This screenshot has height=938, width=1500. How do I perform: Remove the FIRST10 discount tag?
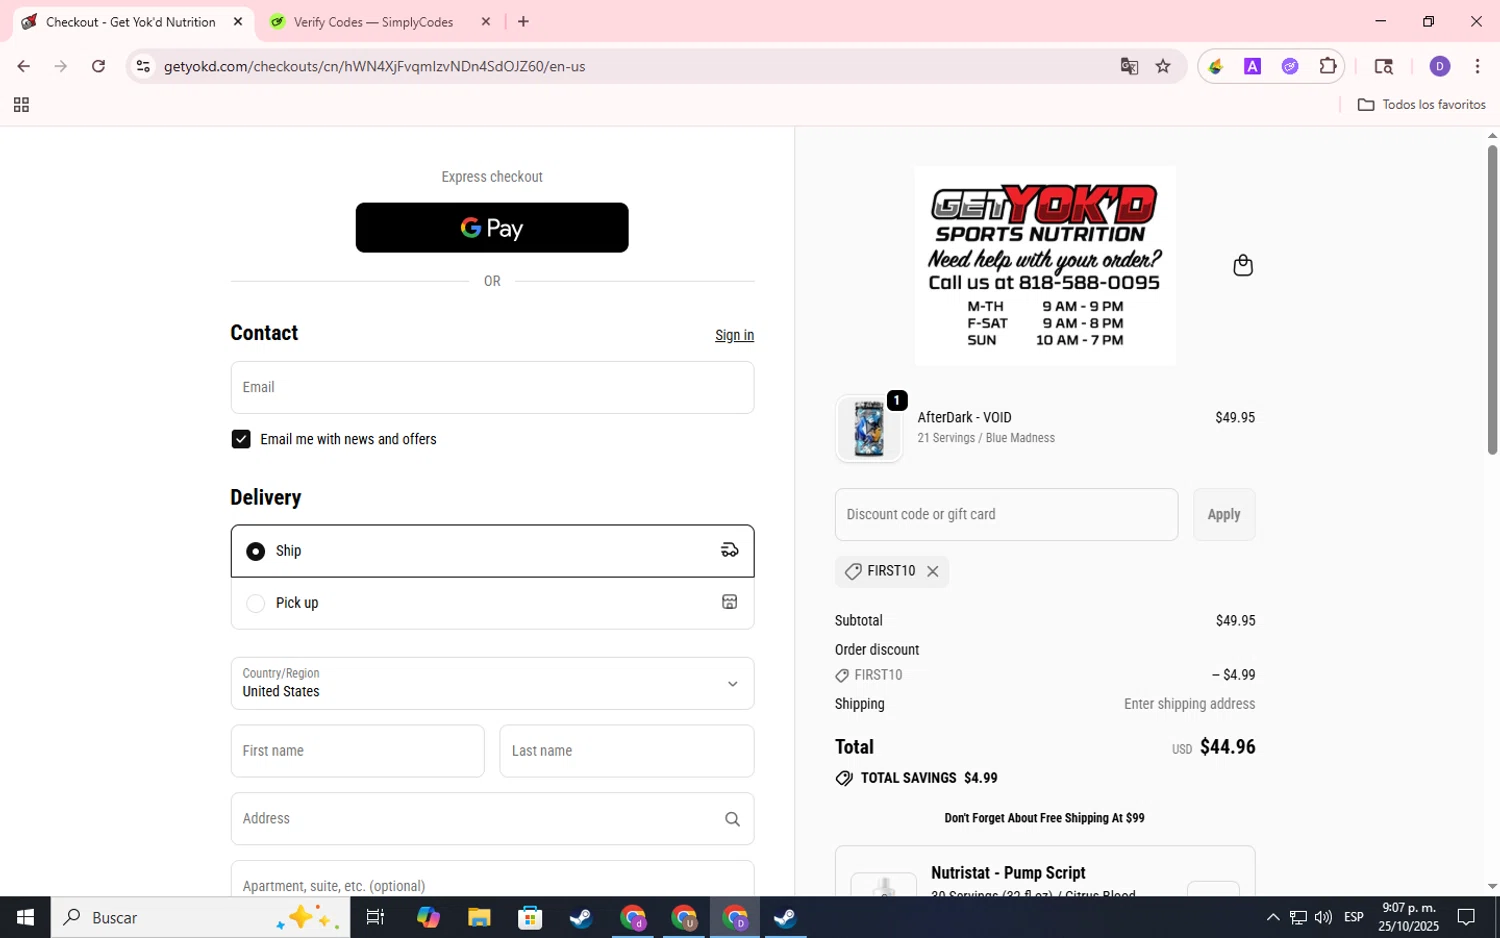(932, 571)
